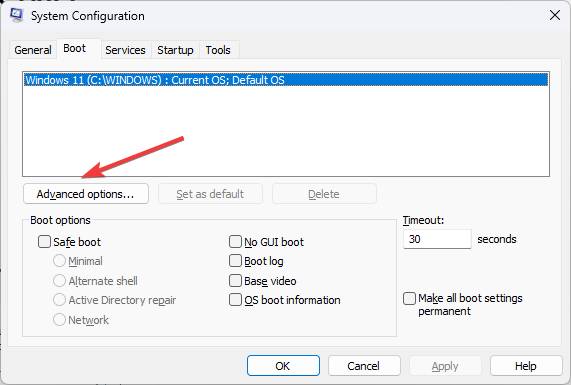The image size is (571, 385).
Task: Check Make all boot settings permanent
Action: [409, 298]
